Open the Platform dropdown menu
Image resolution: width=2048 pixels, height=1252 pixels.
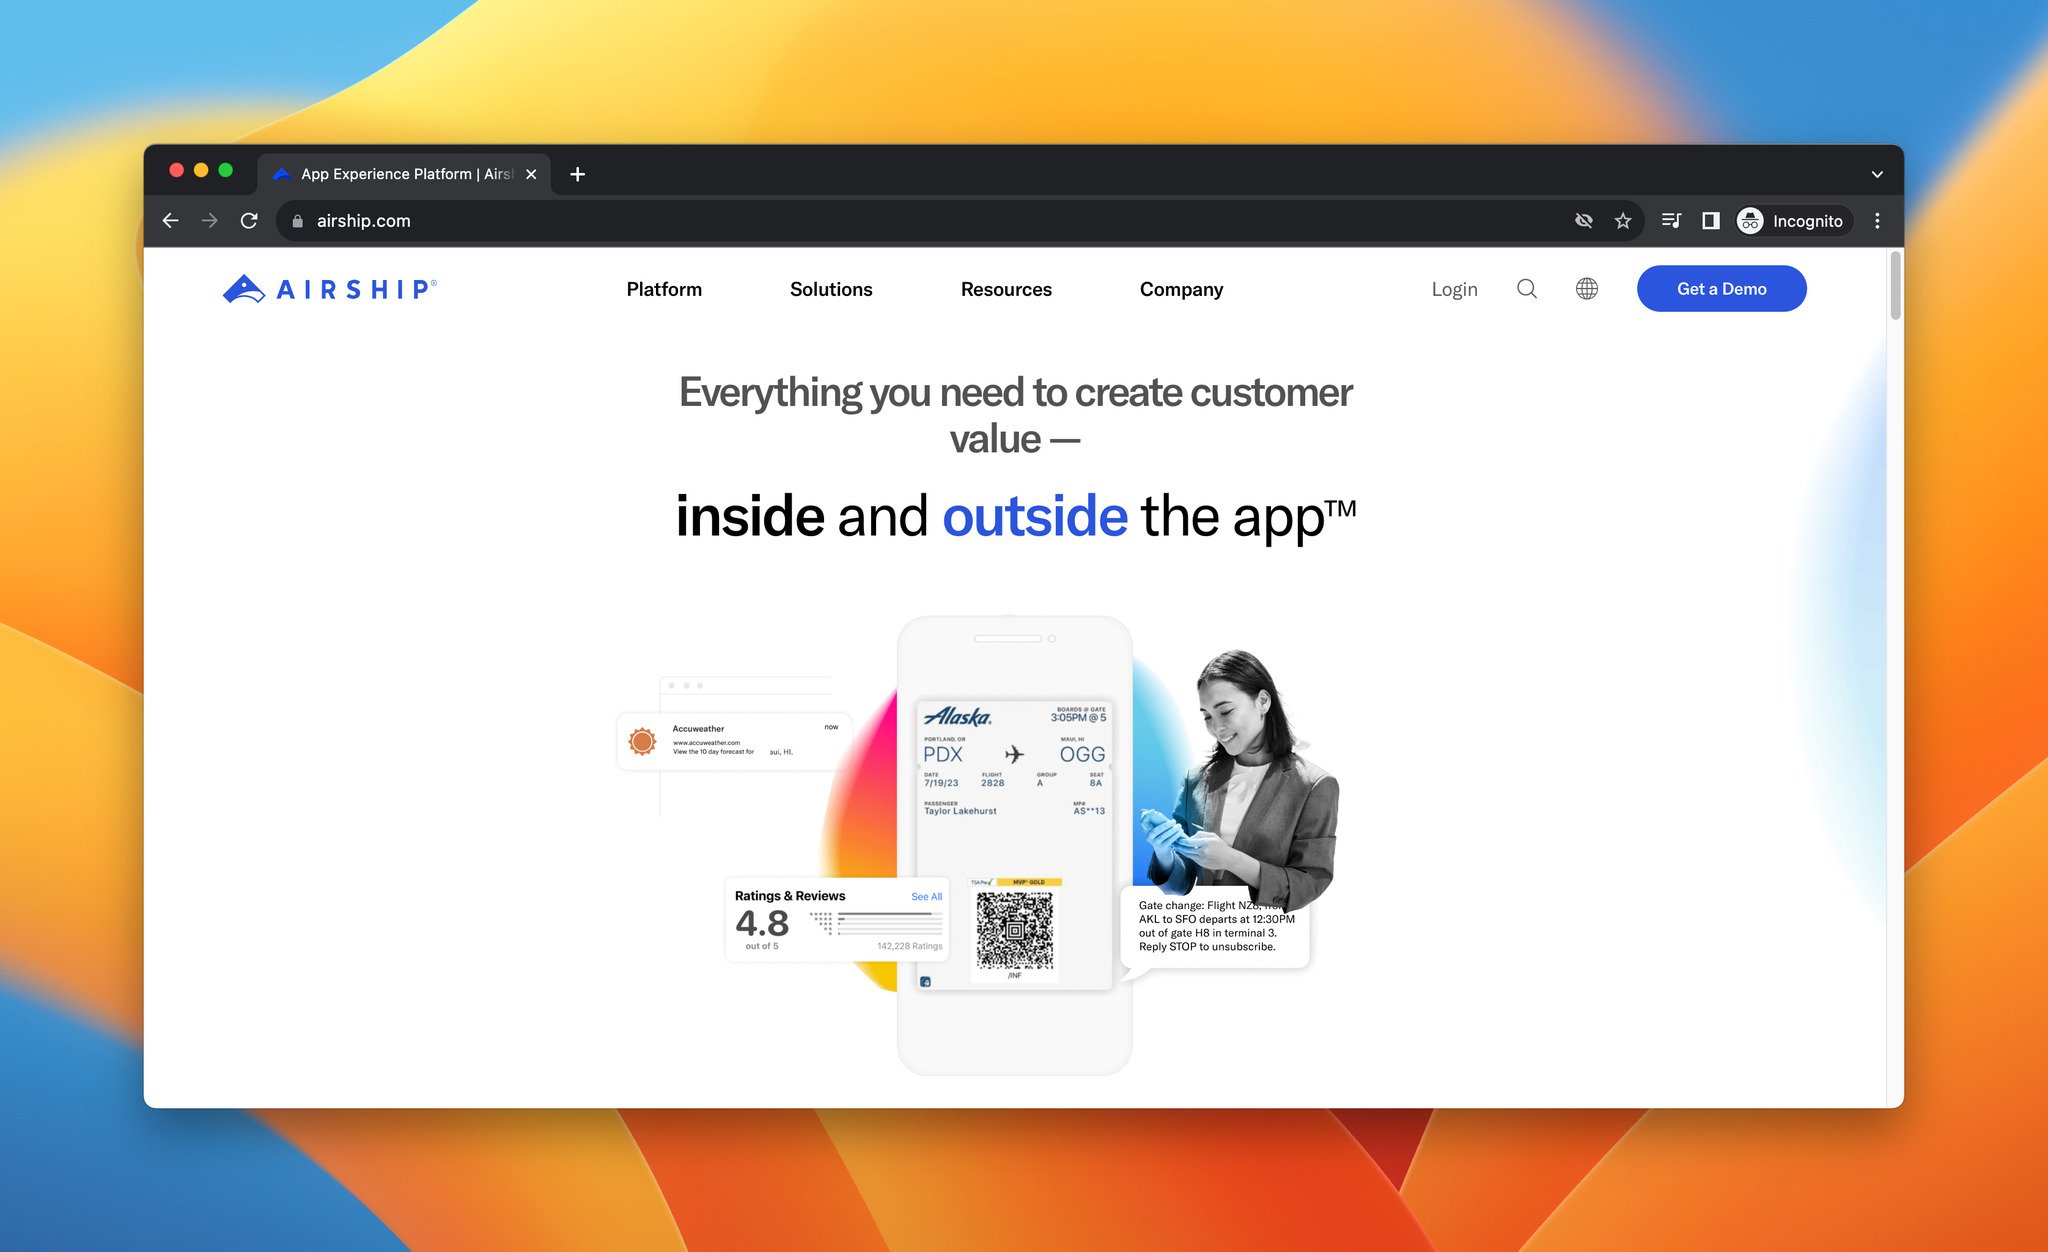click(x=664, y=288)
